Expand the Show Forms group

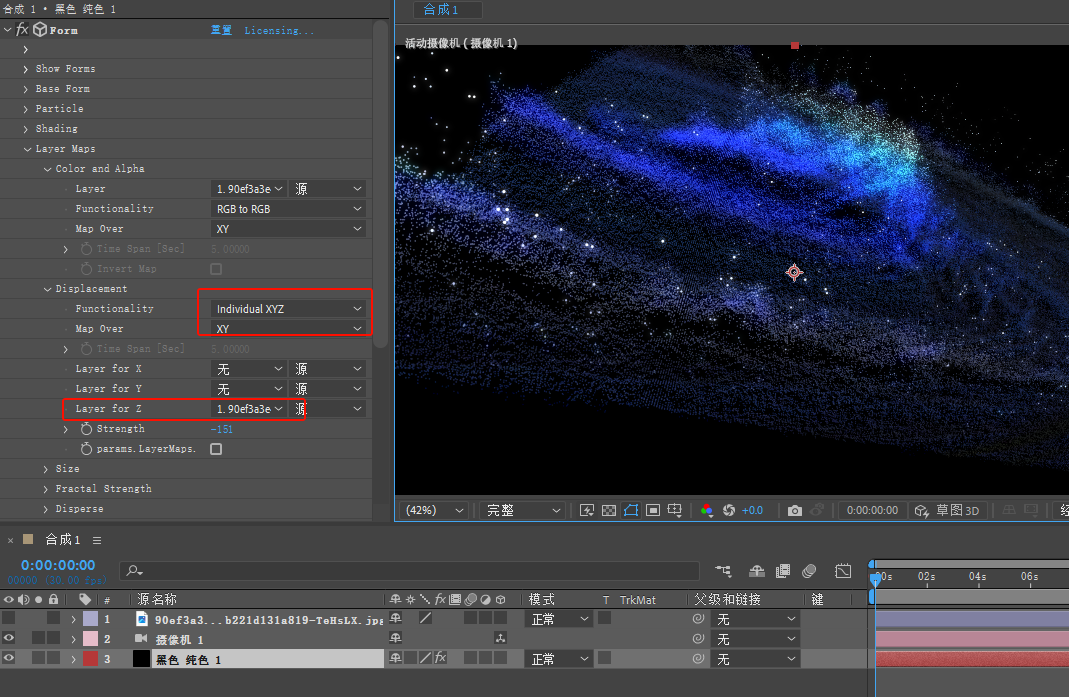pyautogui.click(x=26, y=69)
